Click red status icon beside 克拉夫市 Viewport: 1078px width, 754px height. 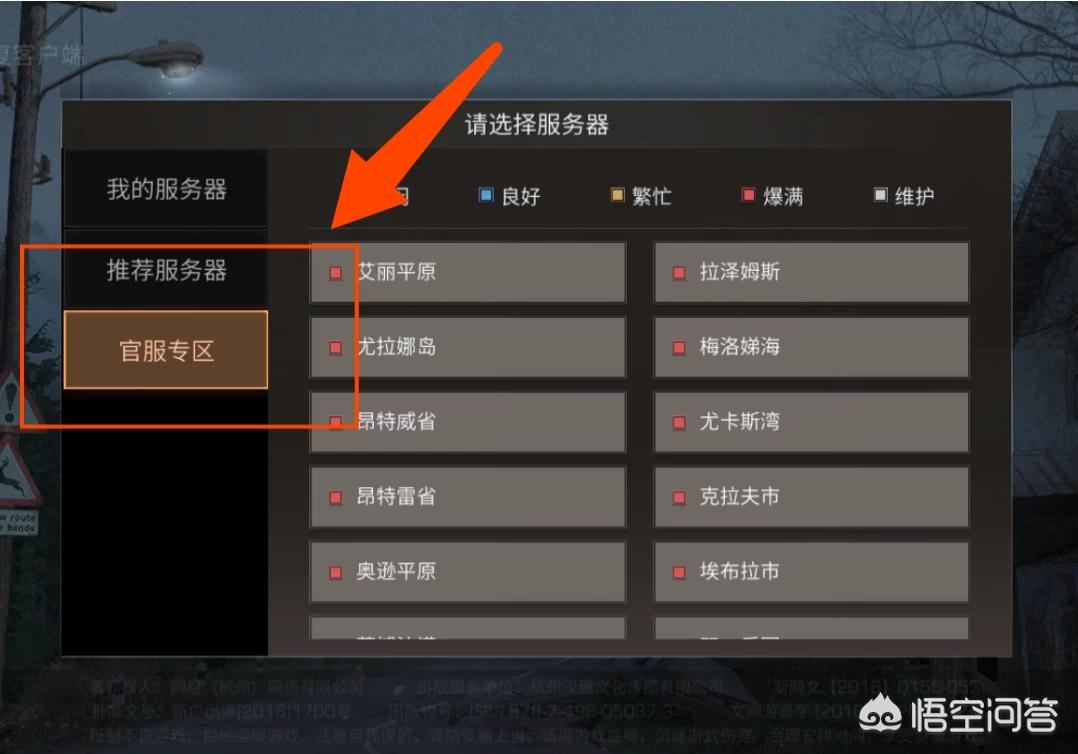pyautogui.click(x=679, y=498)
